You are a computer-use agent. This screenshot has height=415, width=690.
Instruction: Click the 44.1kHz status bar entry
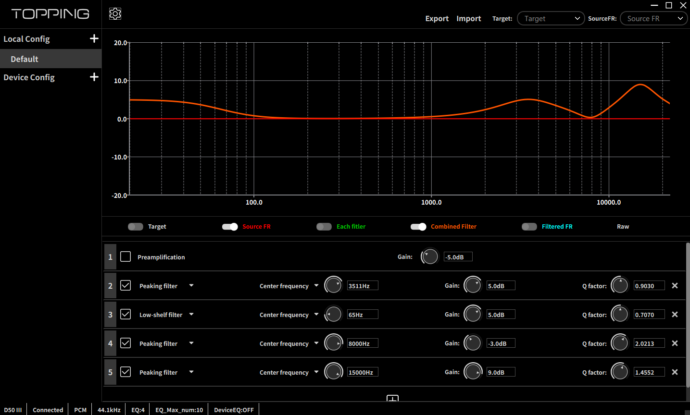tap(109, 410)
